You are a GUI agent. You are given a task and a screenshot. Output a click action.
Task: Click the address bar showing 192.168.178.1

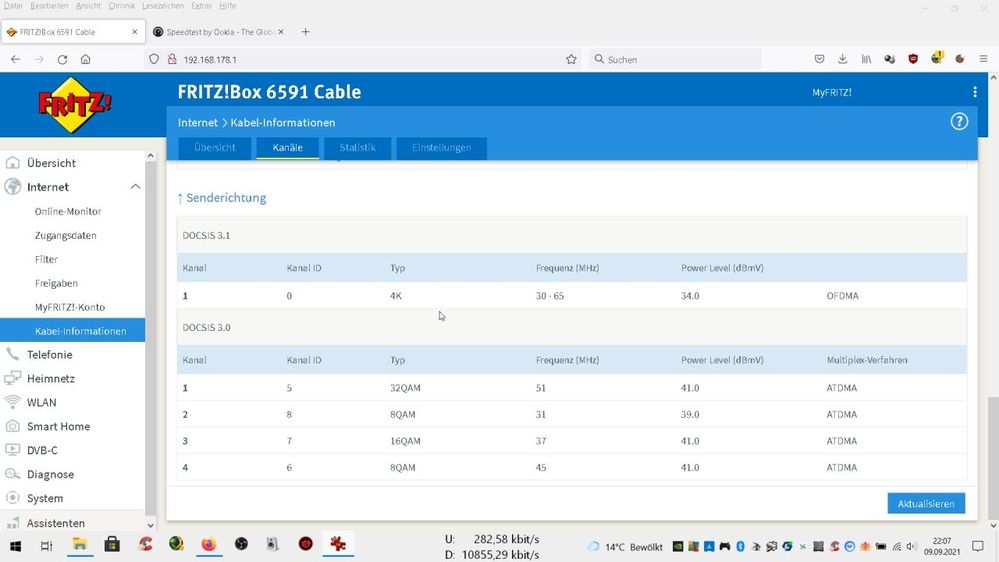click(363, 59)
